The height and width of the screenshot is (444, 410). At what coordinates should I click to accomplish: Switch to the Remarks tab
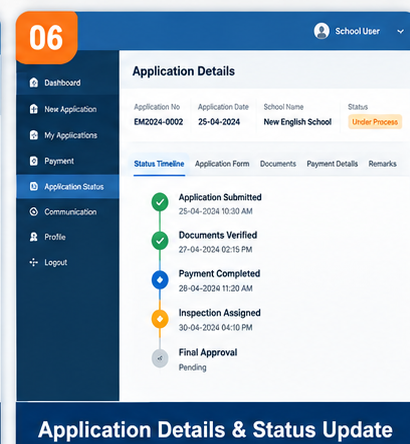click(382, 164)
